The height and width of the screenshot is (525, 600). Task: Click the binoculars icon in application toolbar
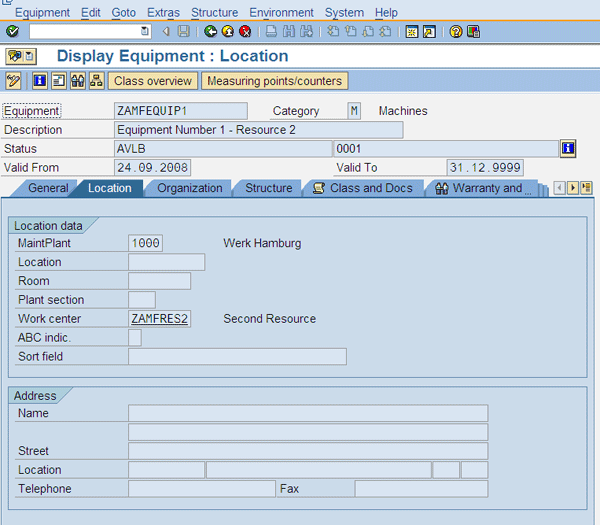click(x=77, y=81)
